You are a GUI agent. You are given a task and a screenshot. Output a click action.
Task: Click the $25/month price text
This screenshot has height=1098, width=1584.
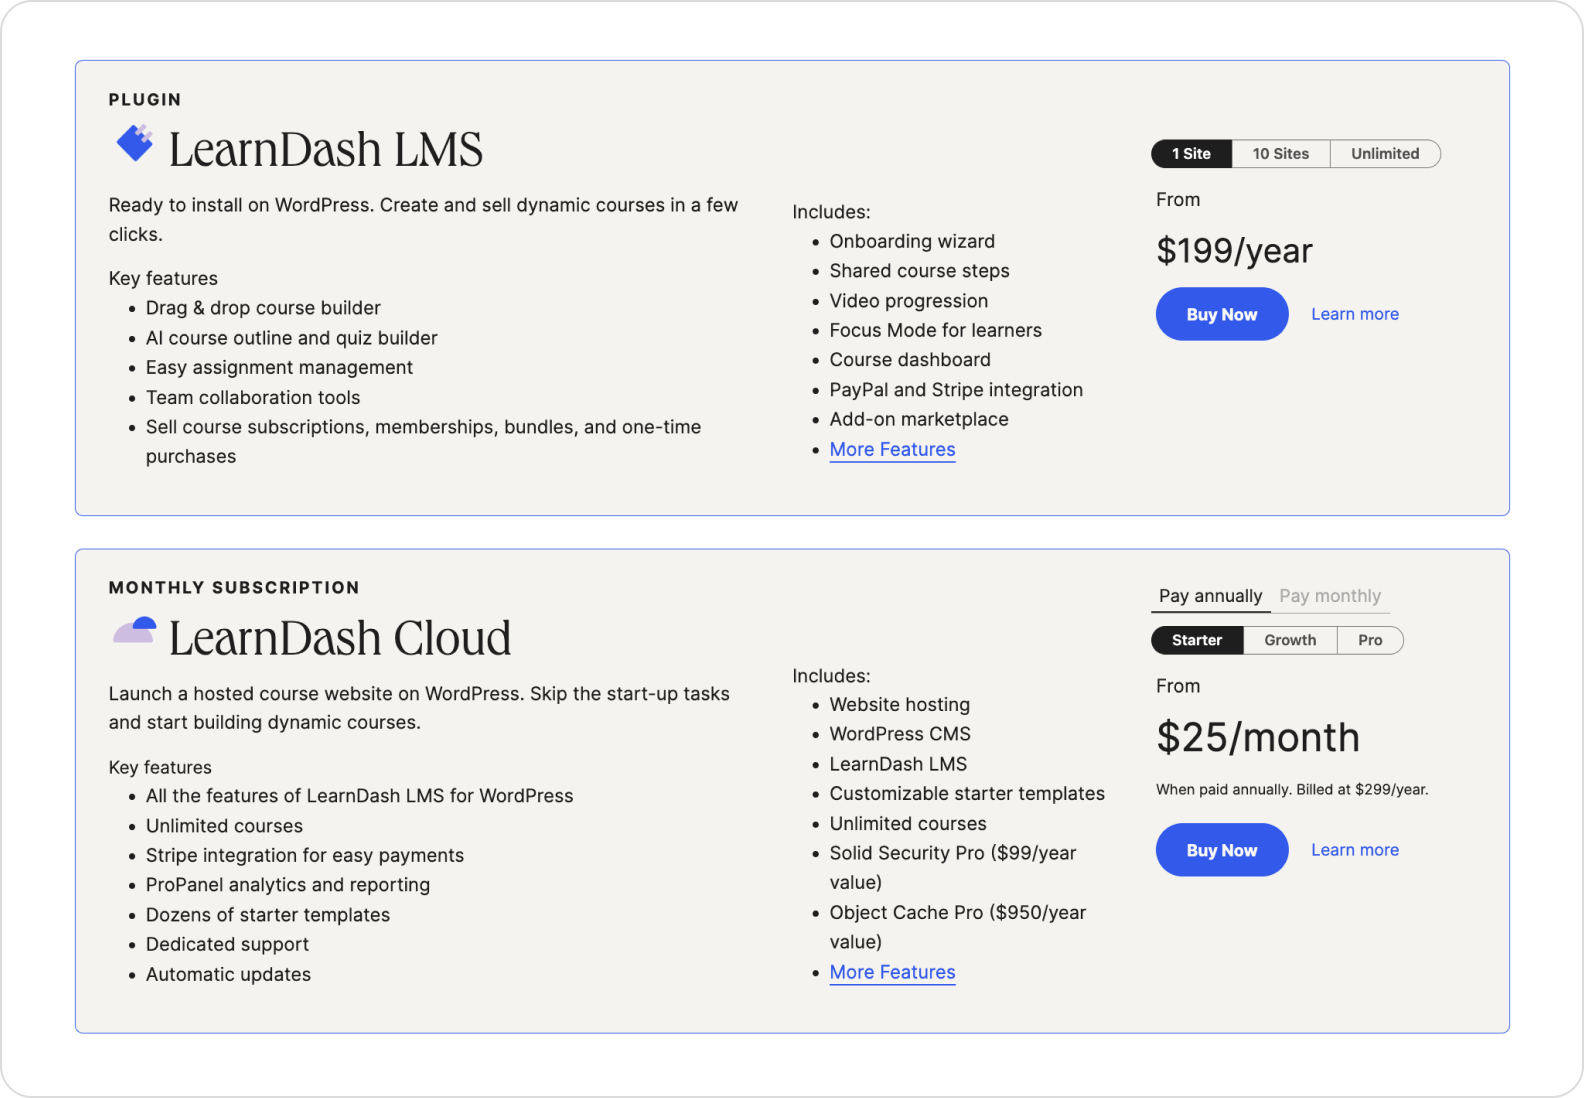coord(1258,738)
